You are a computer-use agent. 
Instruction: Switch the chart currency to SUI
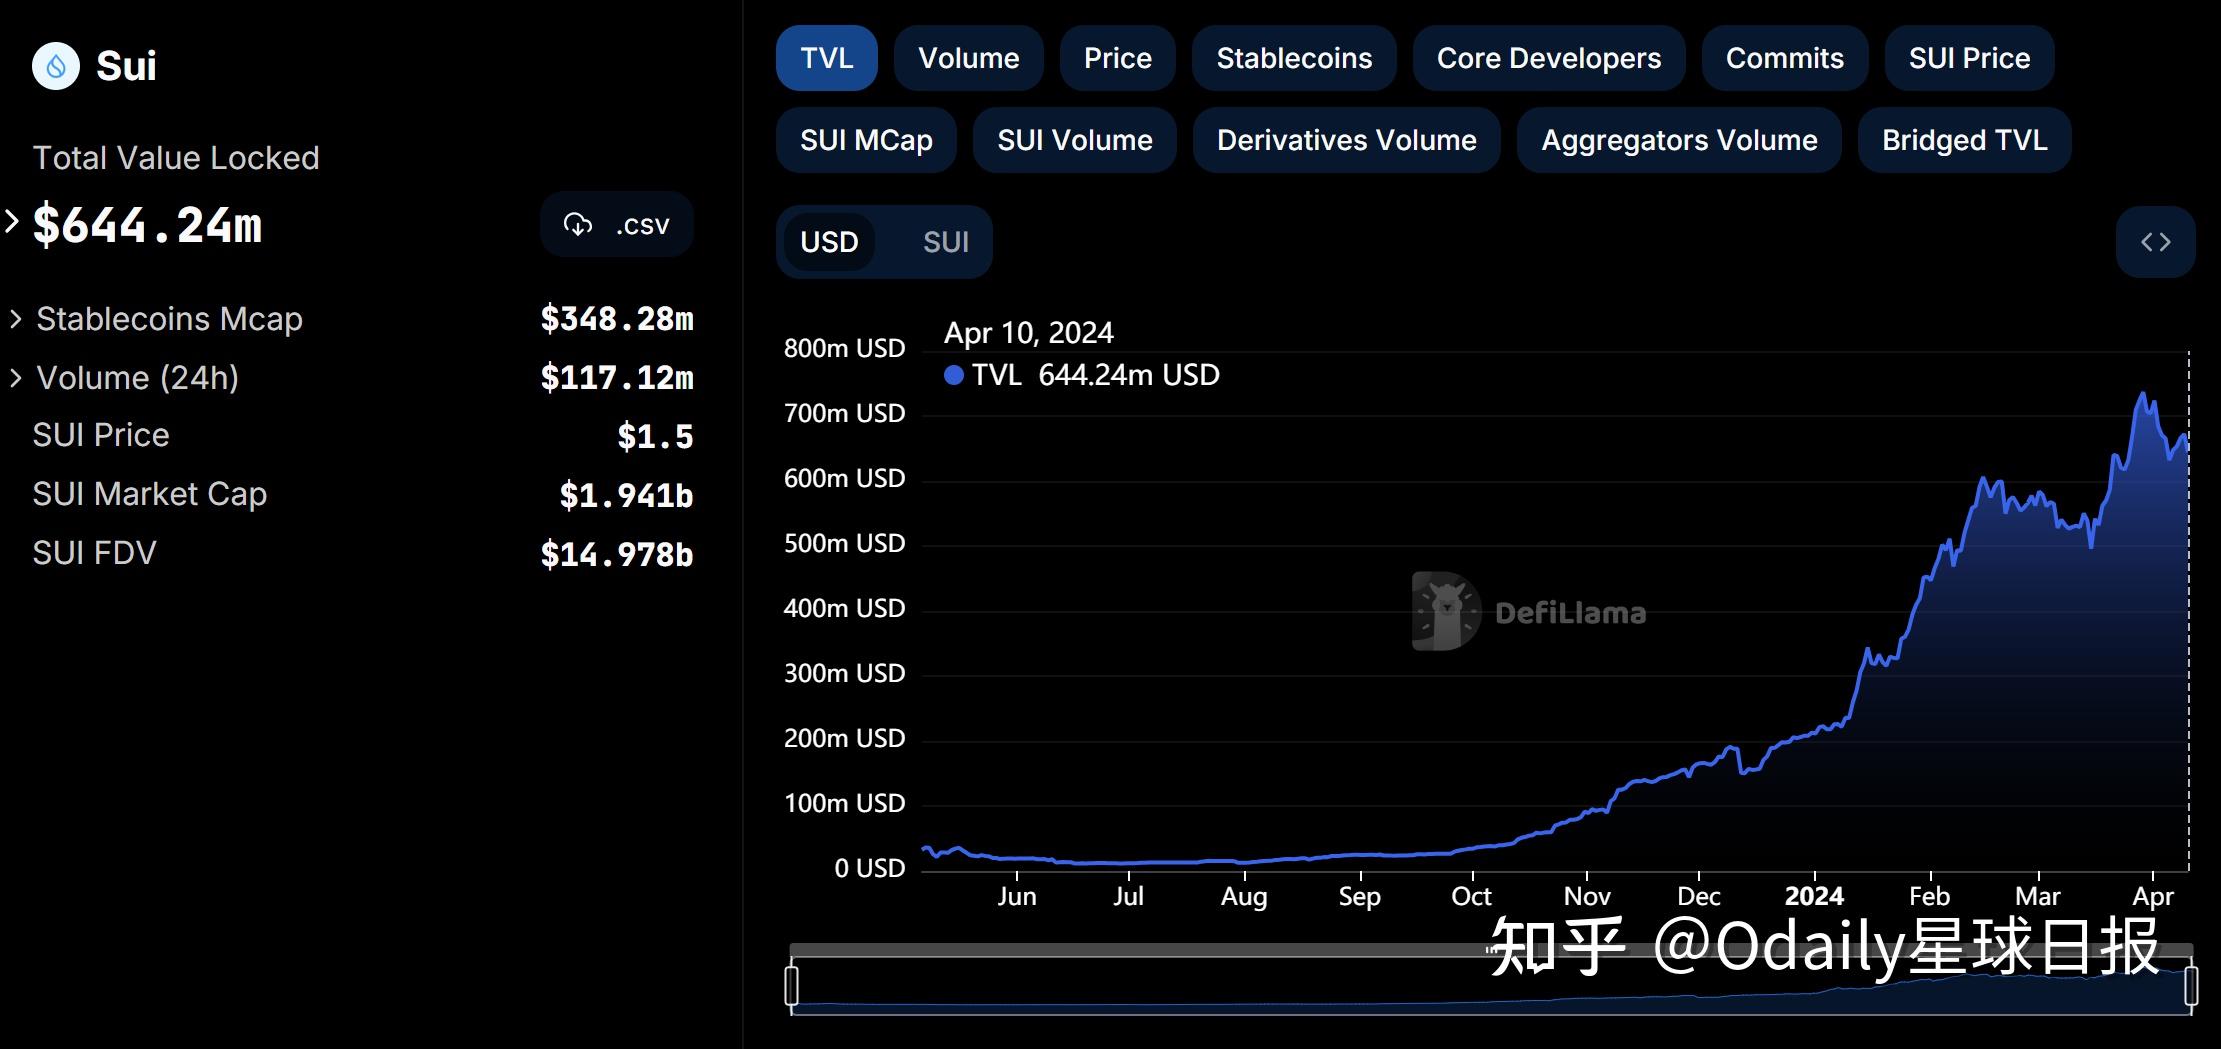point(946,242)
